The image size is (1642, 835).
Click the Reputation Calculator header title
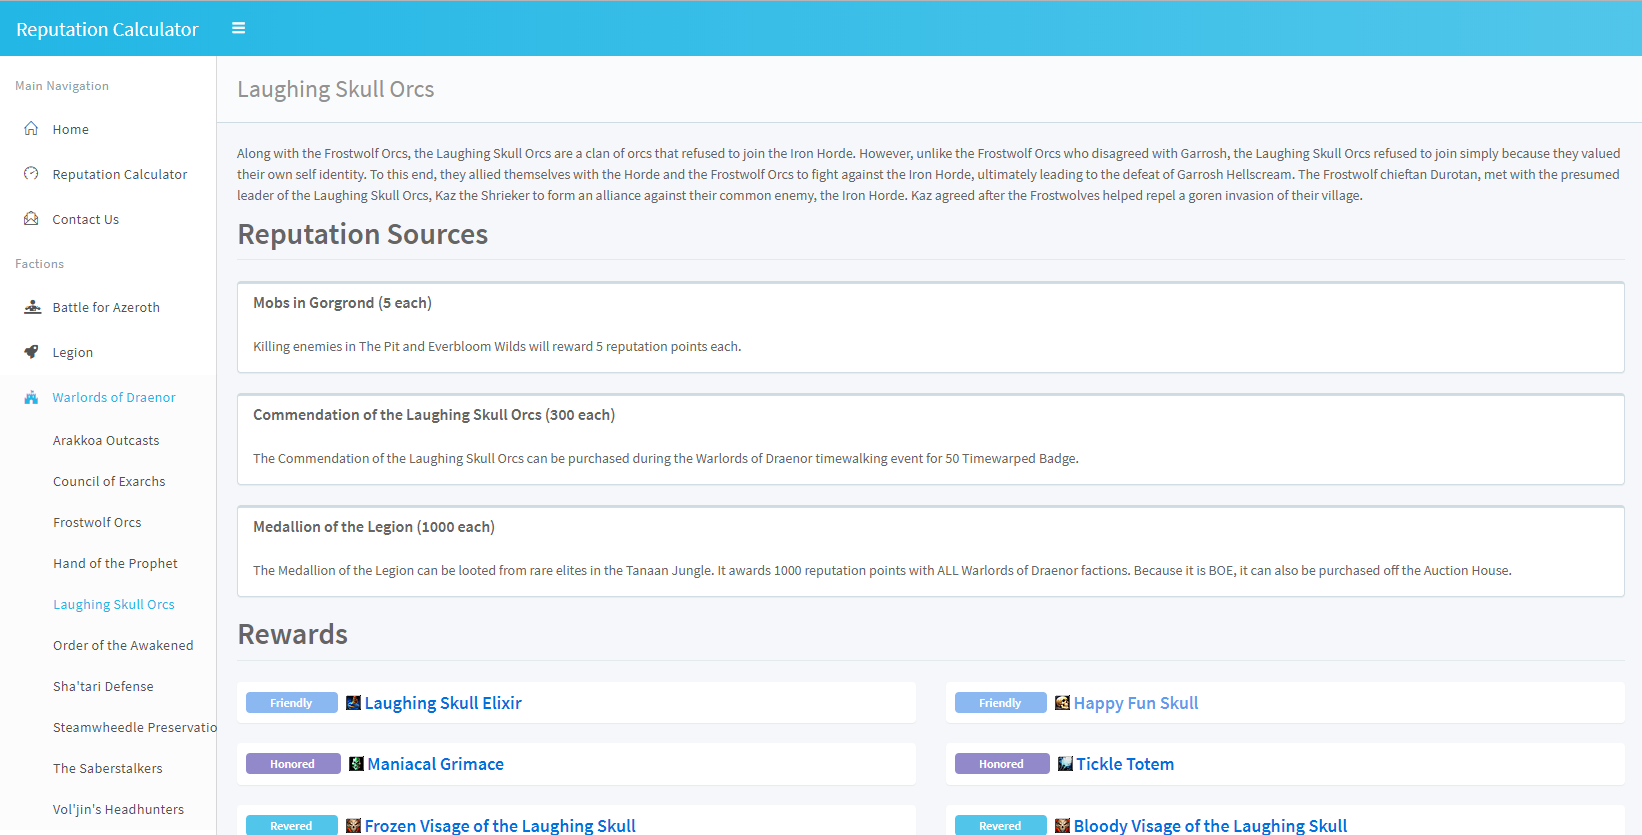point(107,29)
